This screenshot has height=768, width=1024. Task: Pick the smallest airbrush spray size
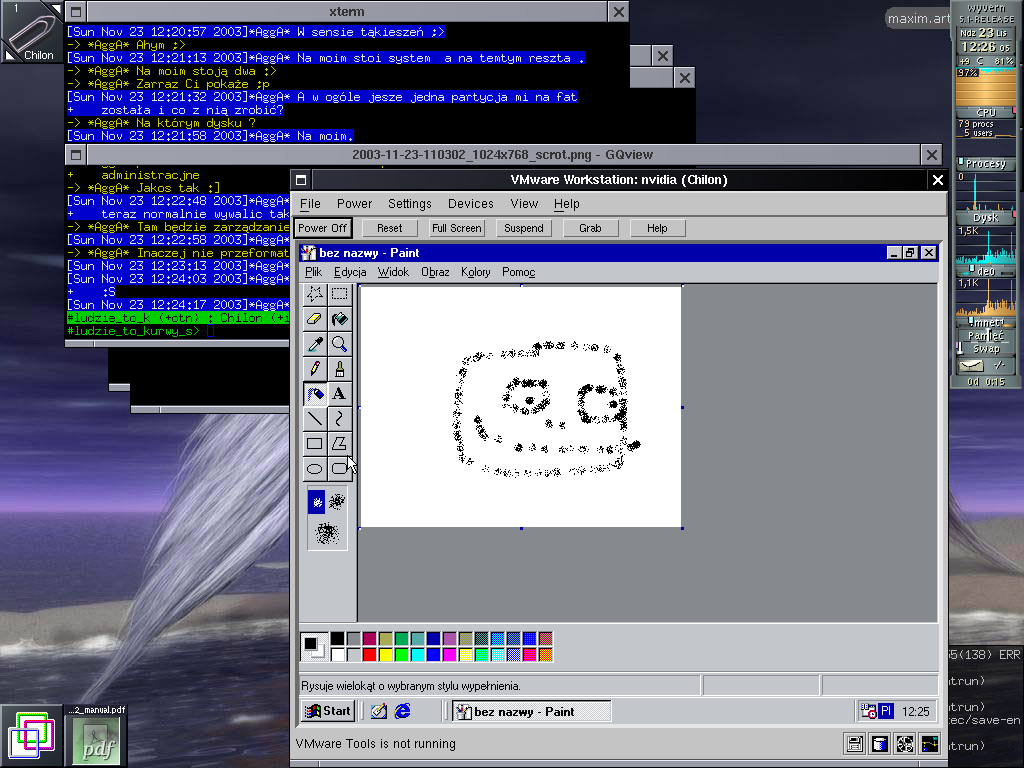317,502
